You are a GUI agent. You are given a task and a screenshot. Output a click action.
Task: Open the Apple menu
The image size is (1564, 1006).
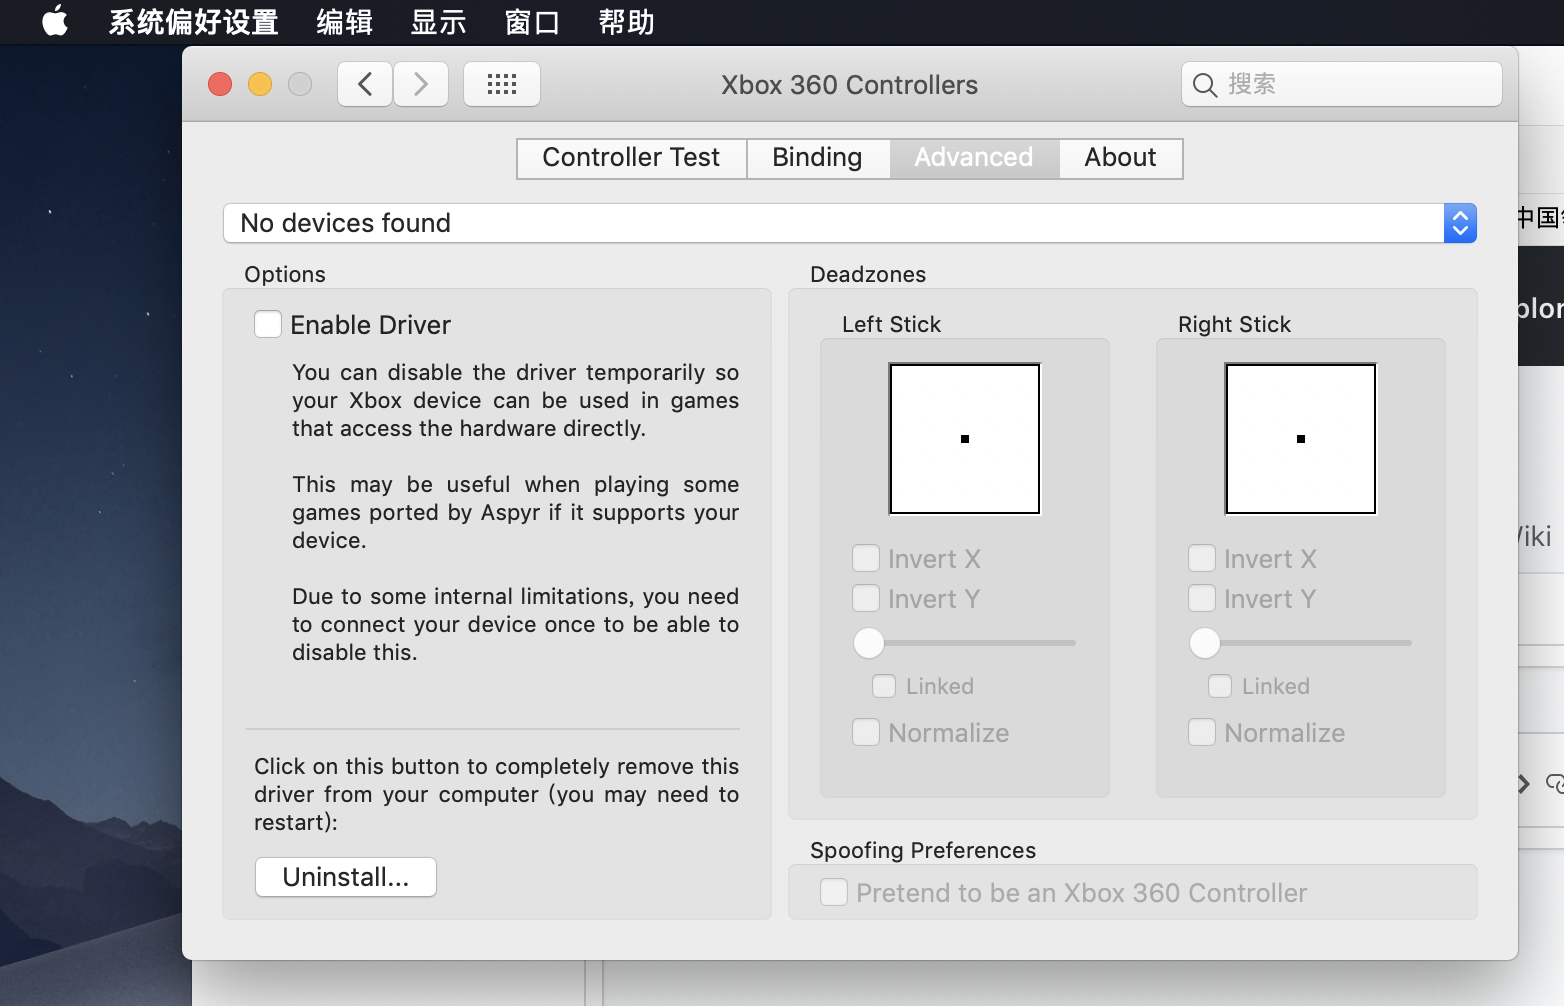(55, 22)
